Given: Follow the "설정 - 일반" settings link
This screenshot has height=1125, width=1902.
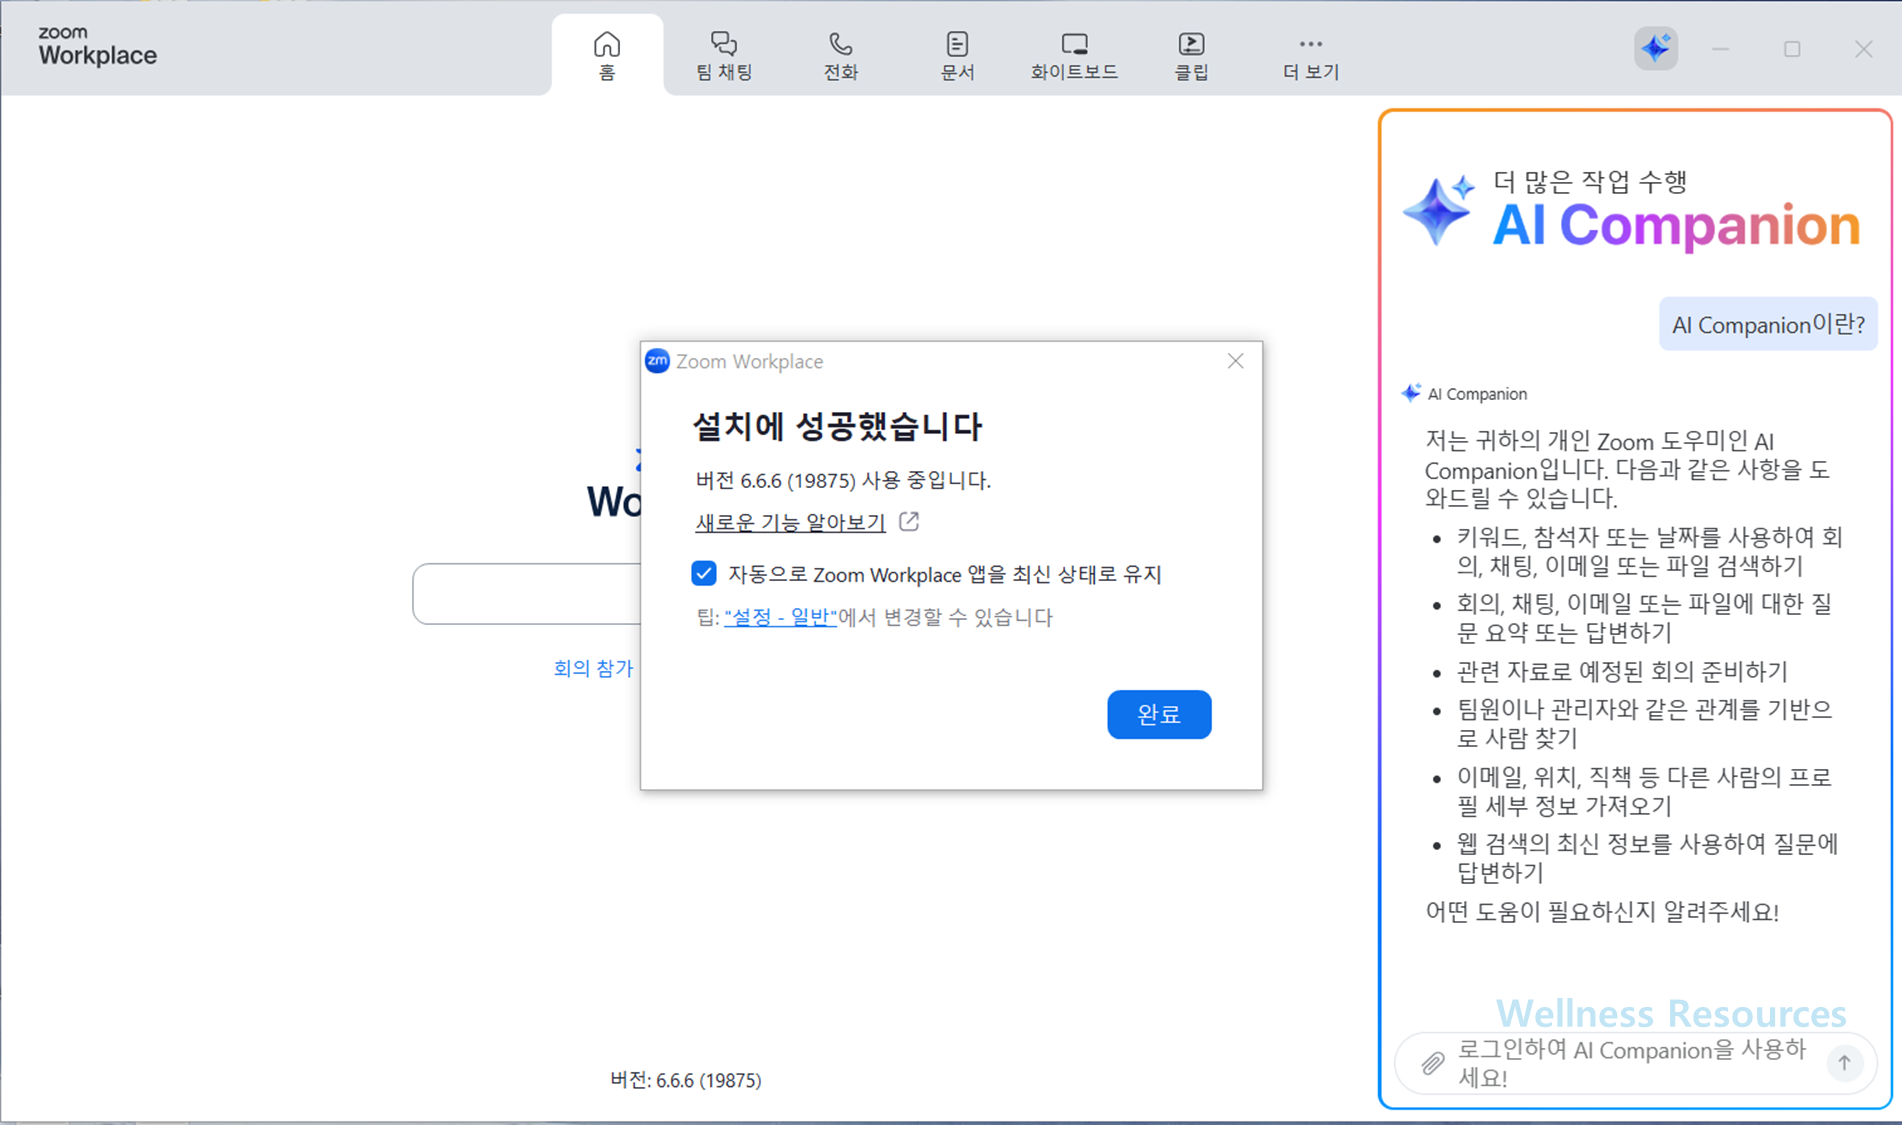Looking at the screenshot, I should tap(780, 617).
